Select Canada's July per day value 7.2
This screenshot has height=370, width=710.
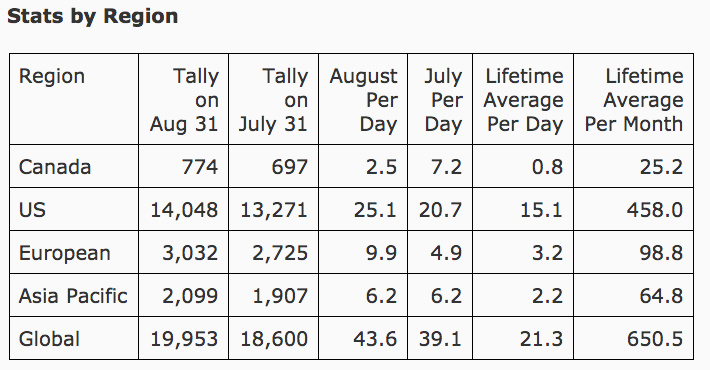click(446, 167)
